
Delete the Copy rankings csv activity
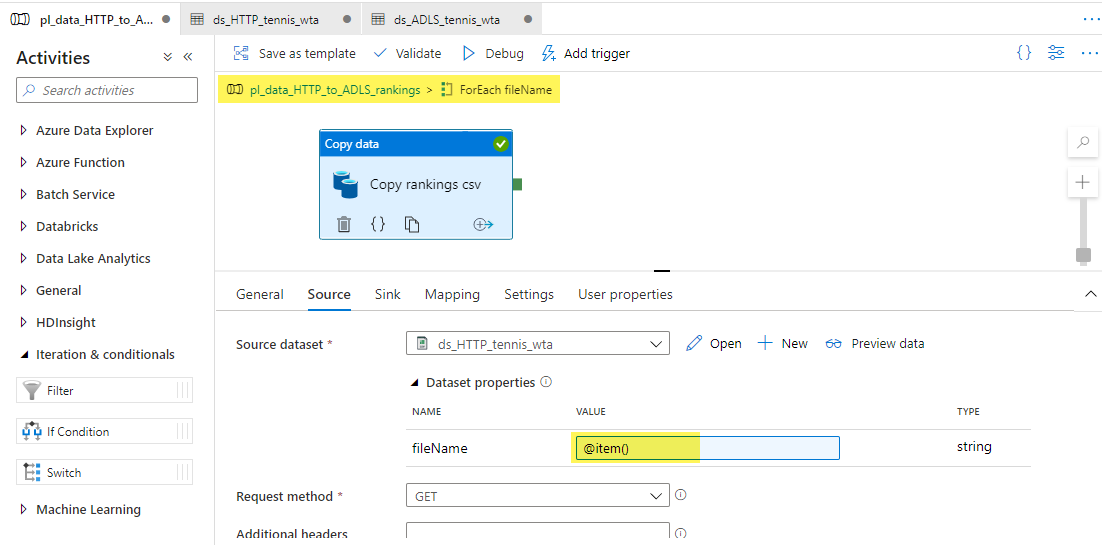344,224
